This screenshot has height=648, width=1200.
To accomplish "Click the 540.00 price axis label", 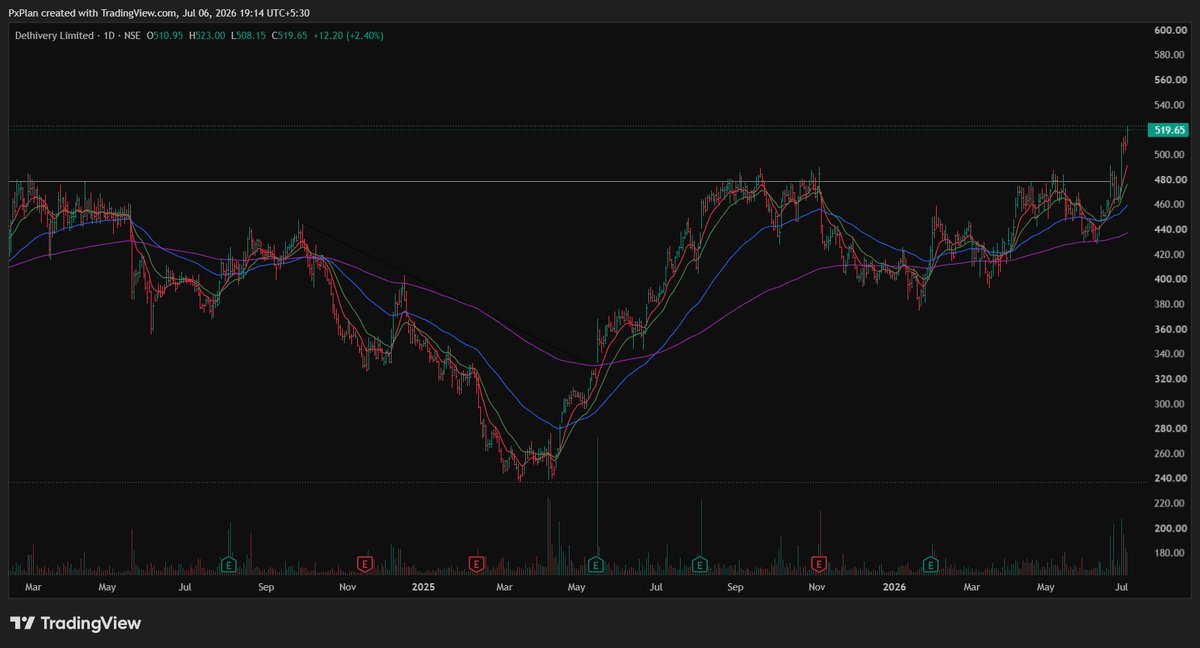I will (1169, 105).
